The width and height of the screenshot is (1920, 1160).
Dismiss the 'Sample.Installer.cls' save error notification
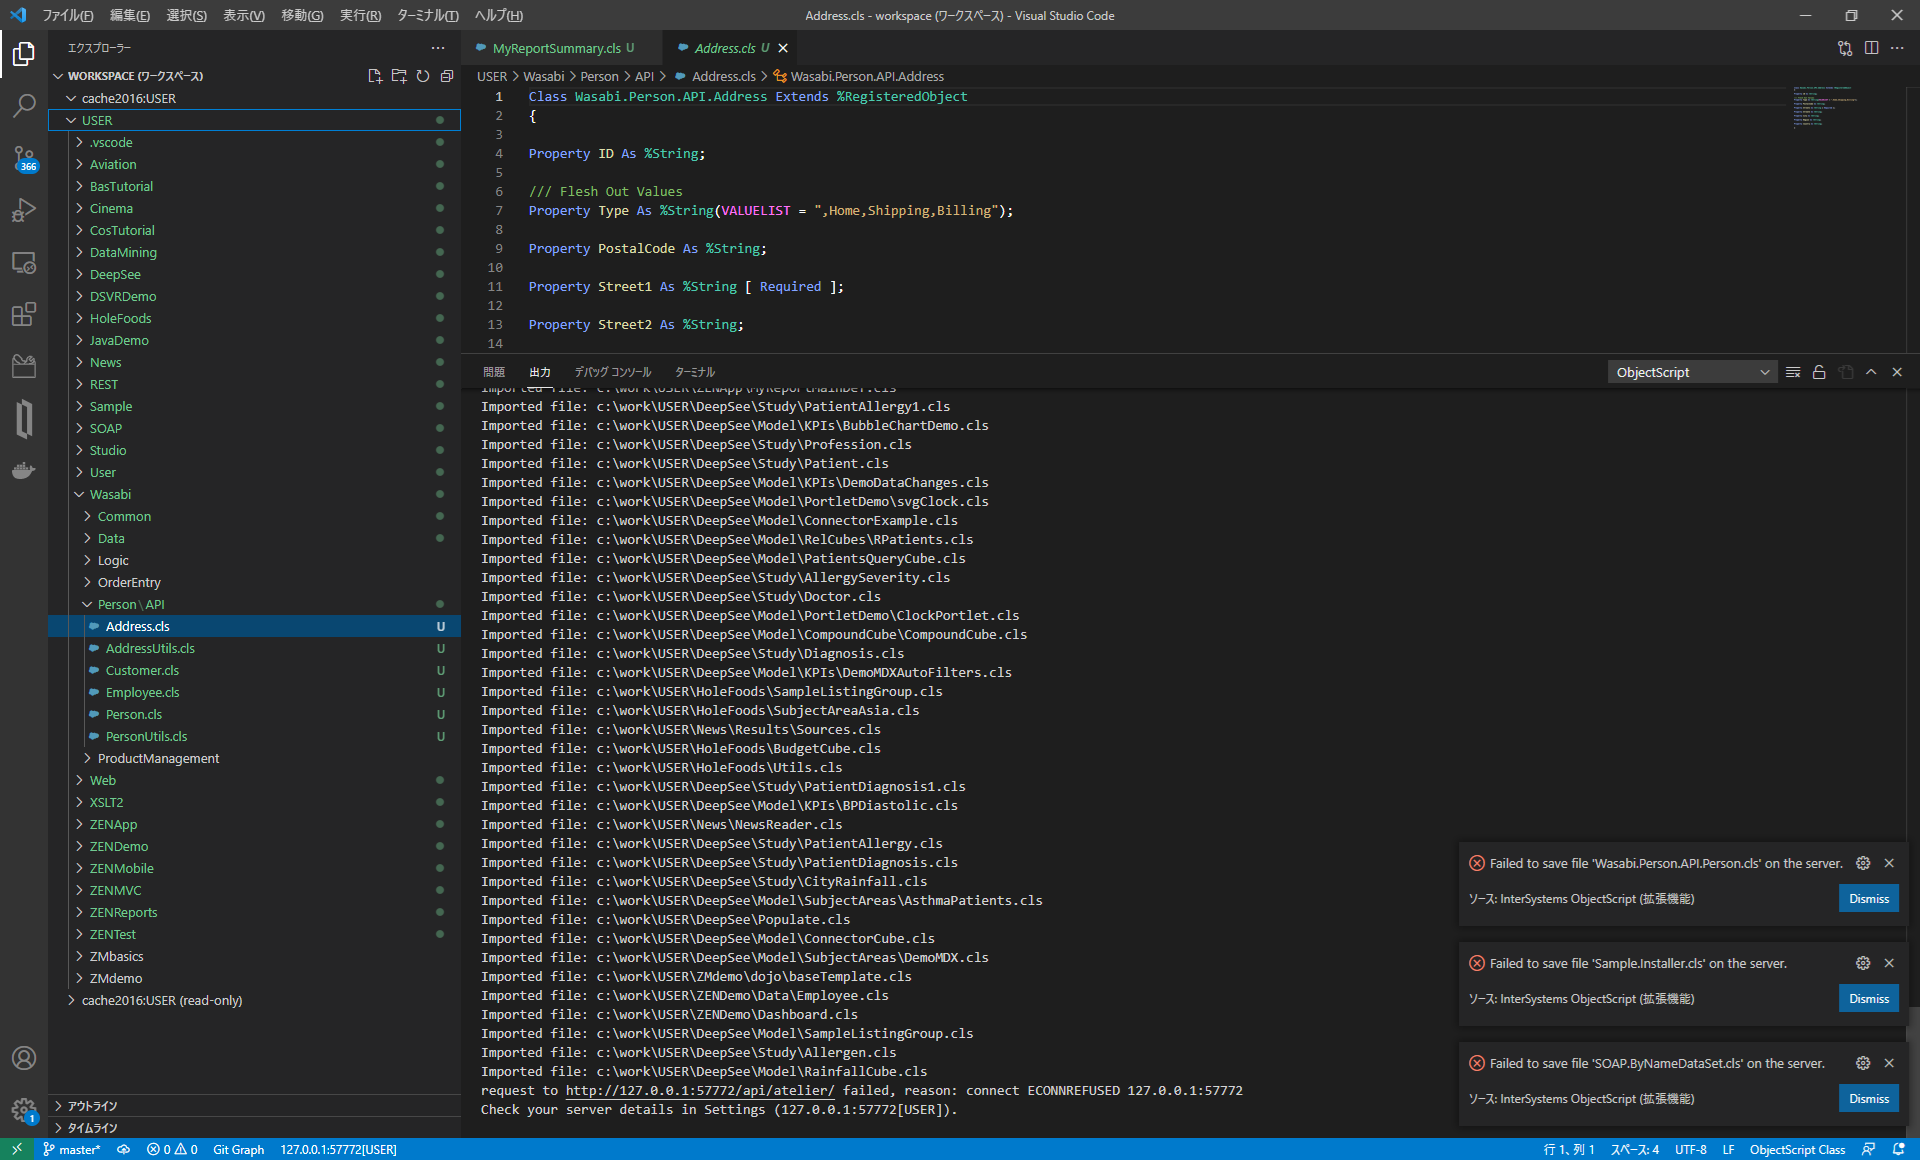point(1867,998)
